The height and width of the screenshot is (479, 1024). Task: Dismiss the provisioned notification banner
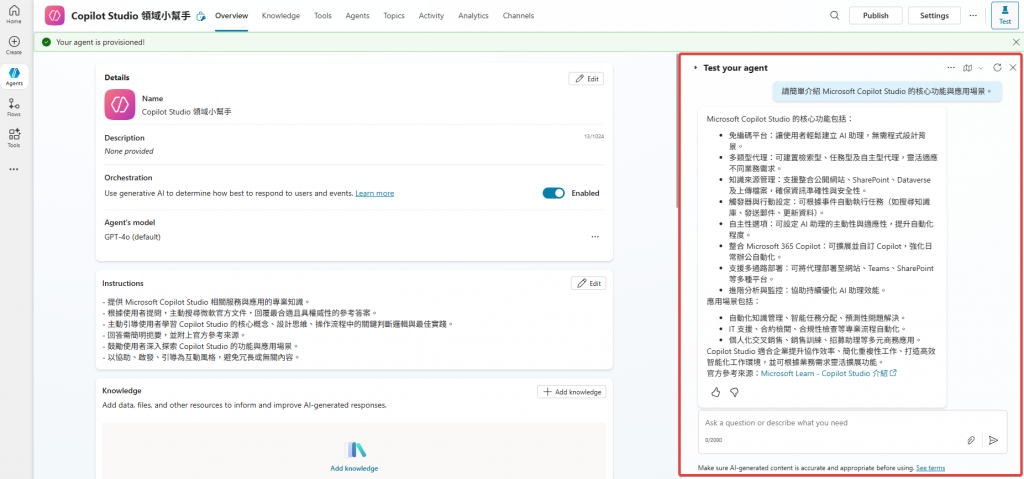(1015, 42)
